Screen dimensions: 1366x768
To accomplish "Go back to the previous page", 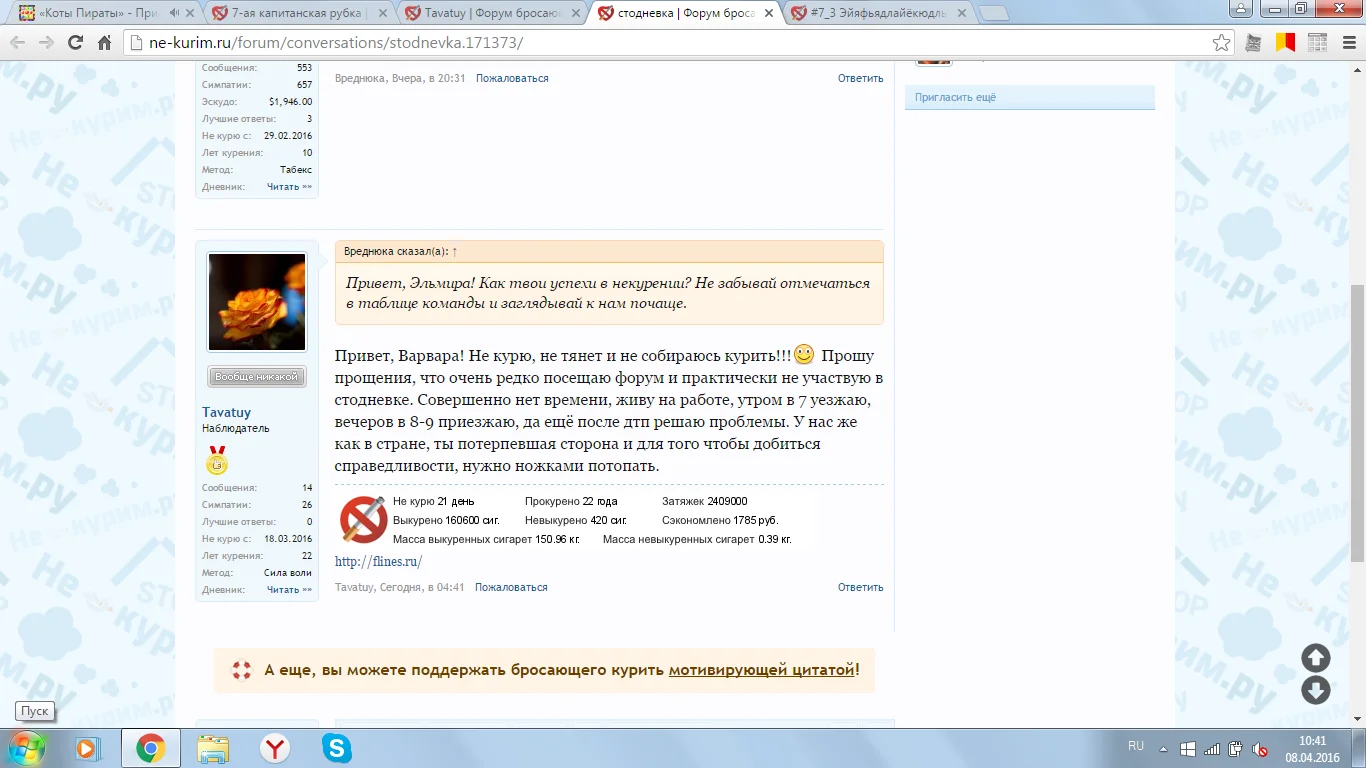I will (x=18, y=43).
